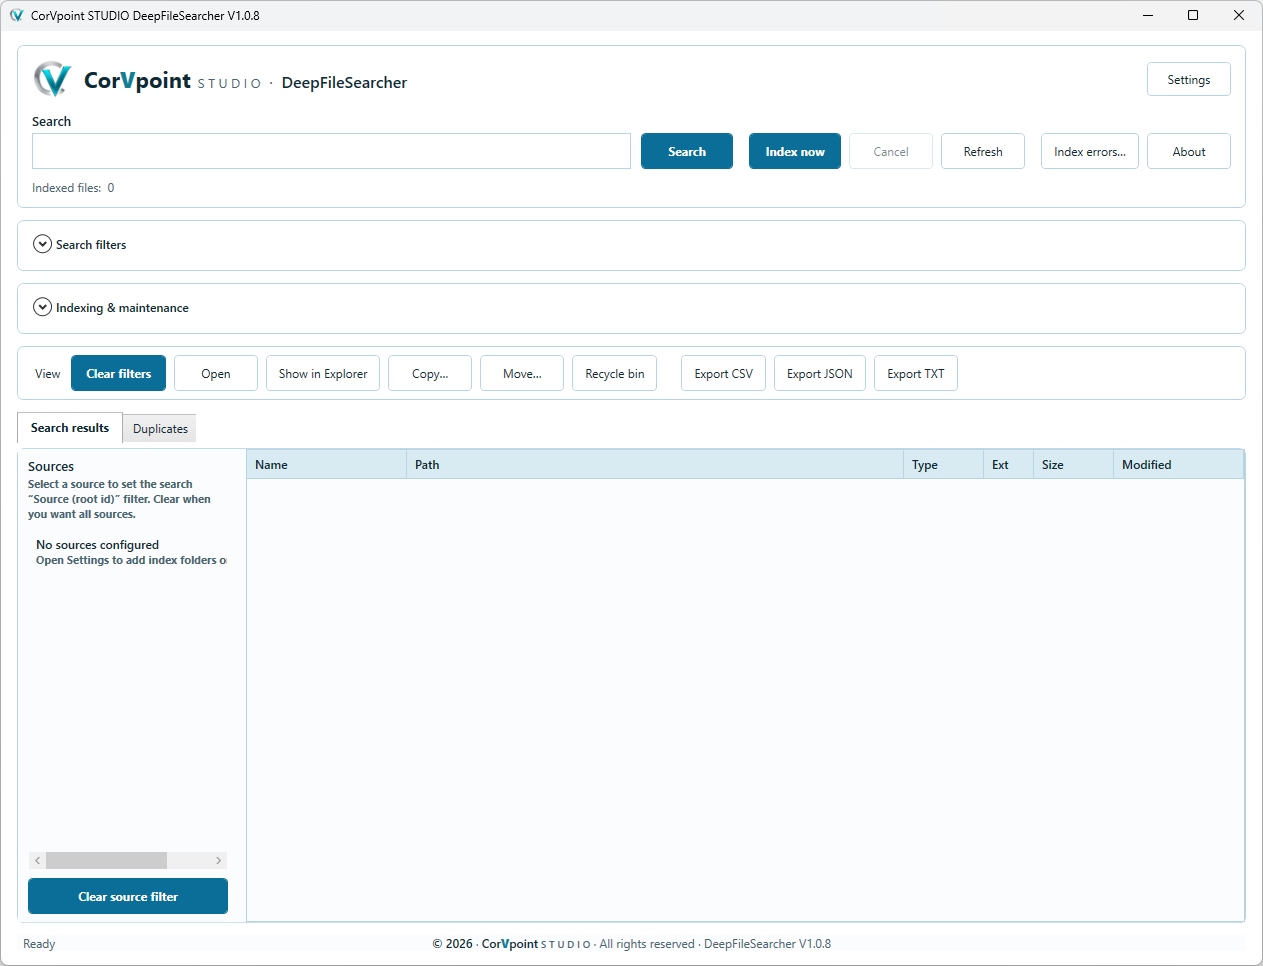Switch to the Search results tab
The width and height of the screenshot is (1263, 966).
70,427
